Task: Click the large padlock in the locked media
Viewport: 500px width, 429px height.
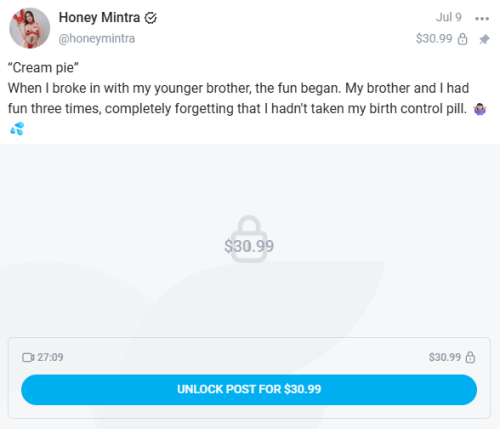Action: coord(249,239)
